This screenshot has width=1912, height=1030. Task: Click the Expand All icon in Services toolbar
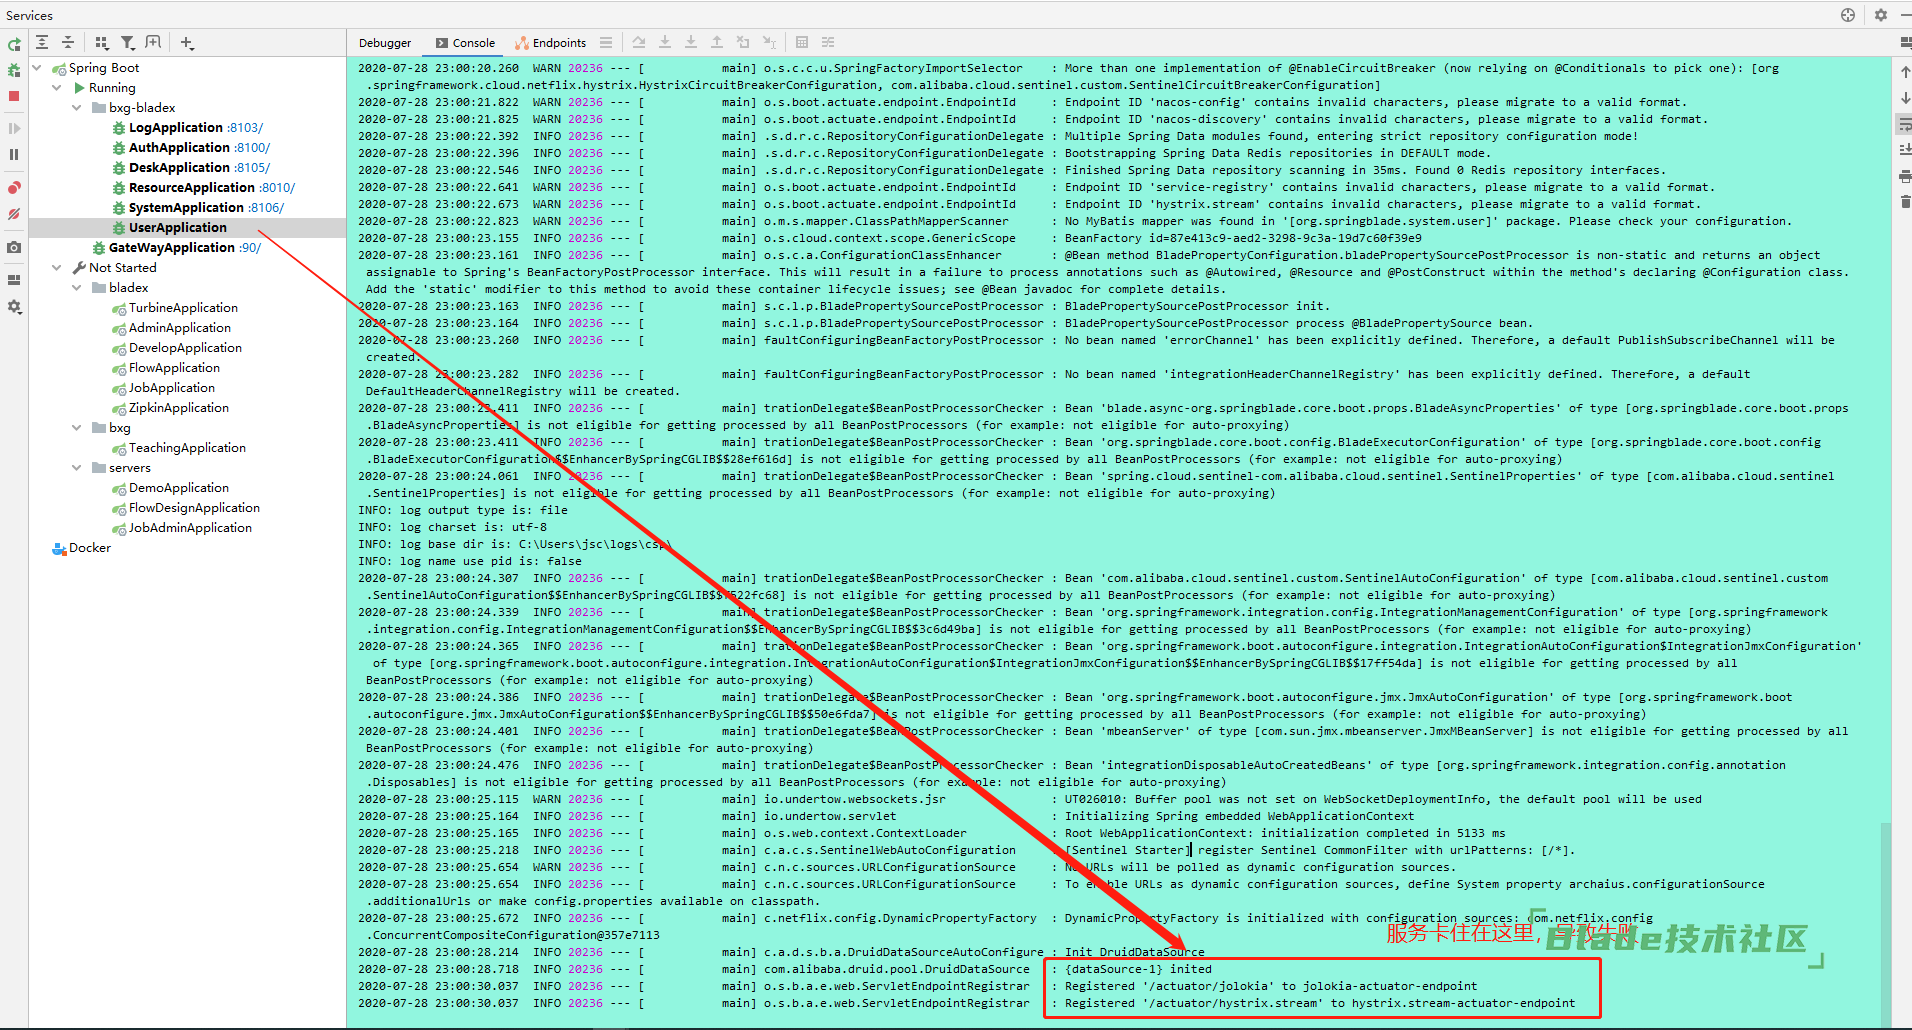42,43
